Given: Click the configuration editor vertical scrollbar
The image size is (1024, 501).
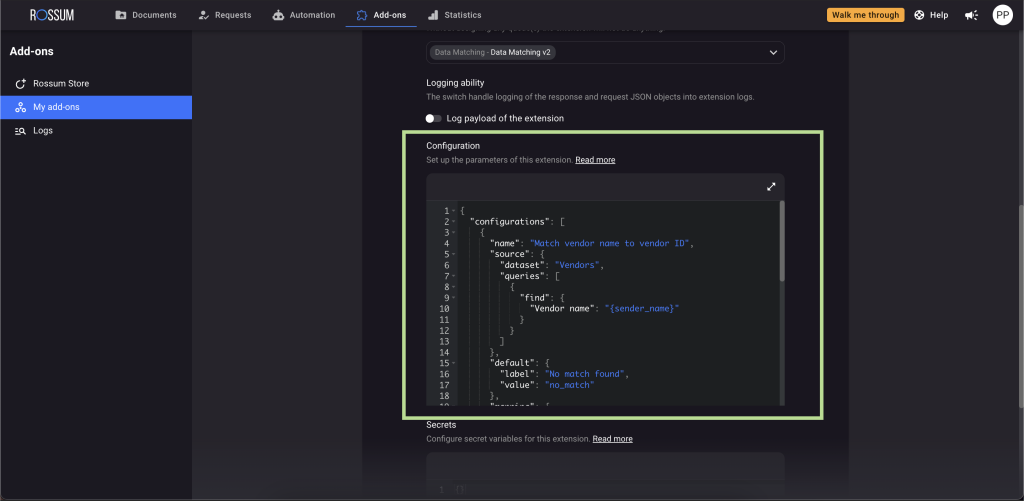Looking at the screenshot, I should click(x=782, y=241).
